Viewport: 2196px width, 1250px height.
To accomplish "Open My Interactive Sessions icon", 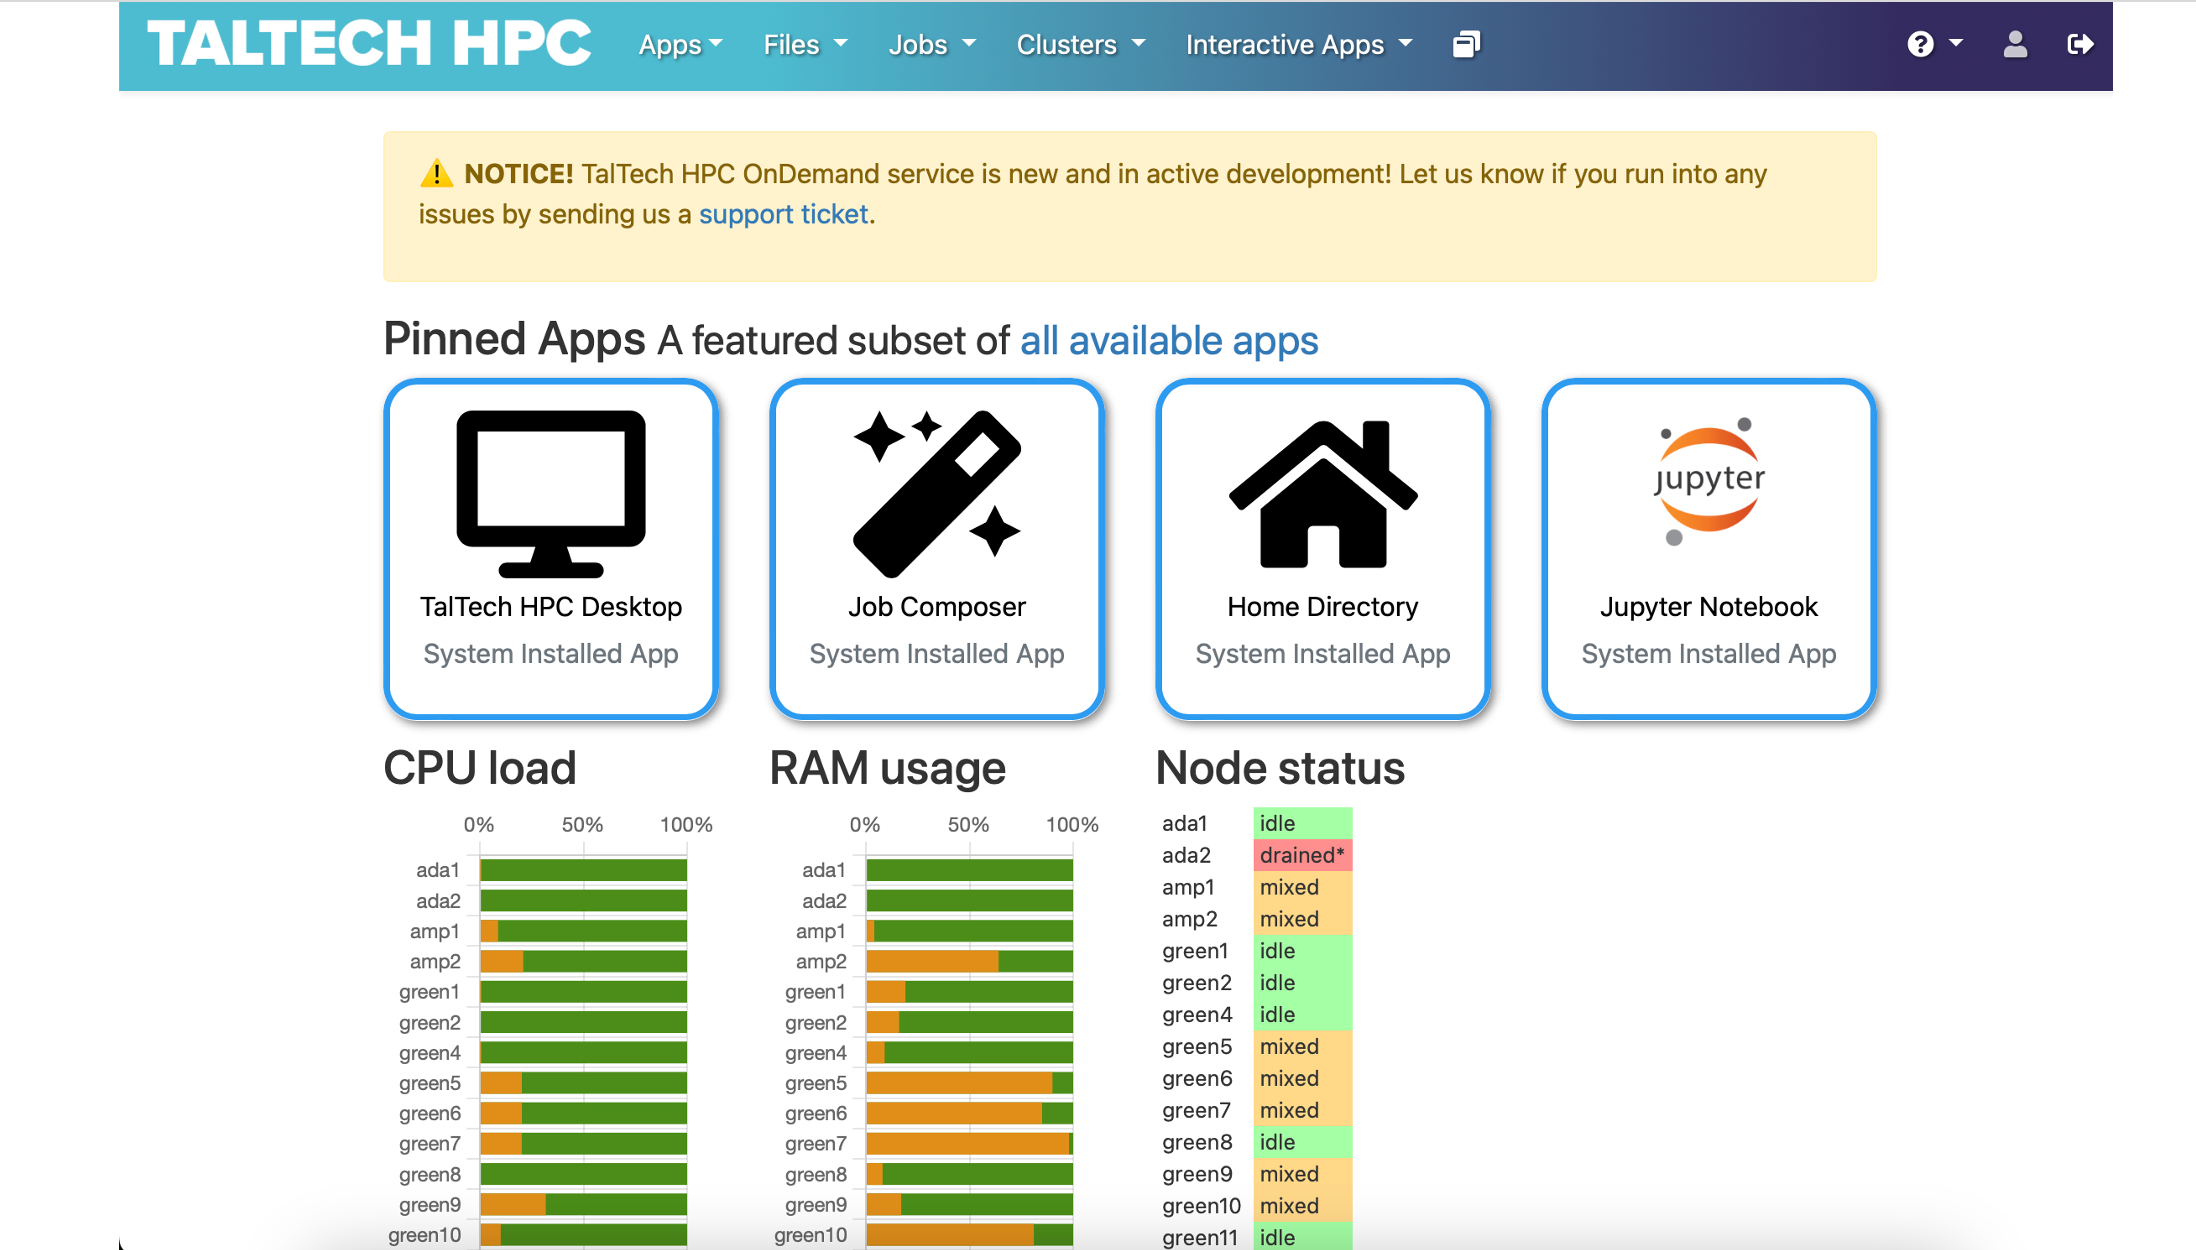I will [1466, 44].
